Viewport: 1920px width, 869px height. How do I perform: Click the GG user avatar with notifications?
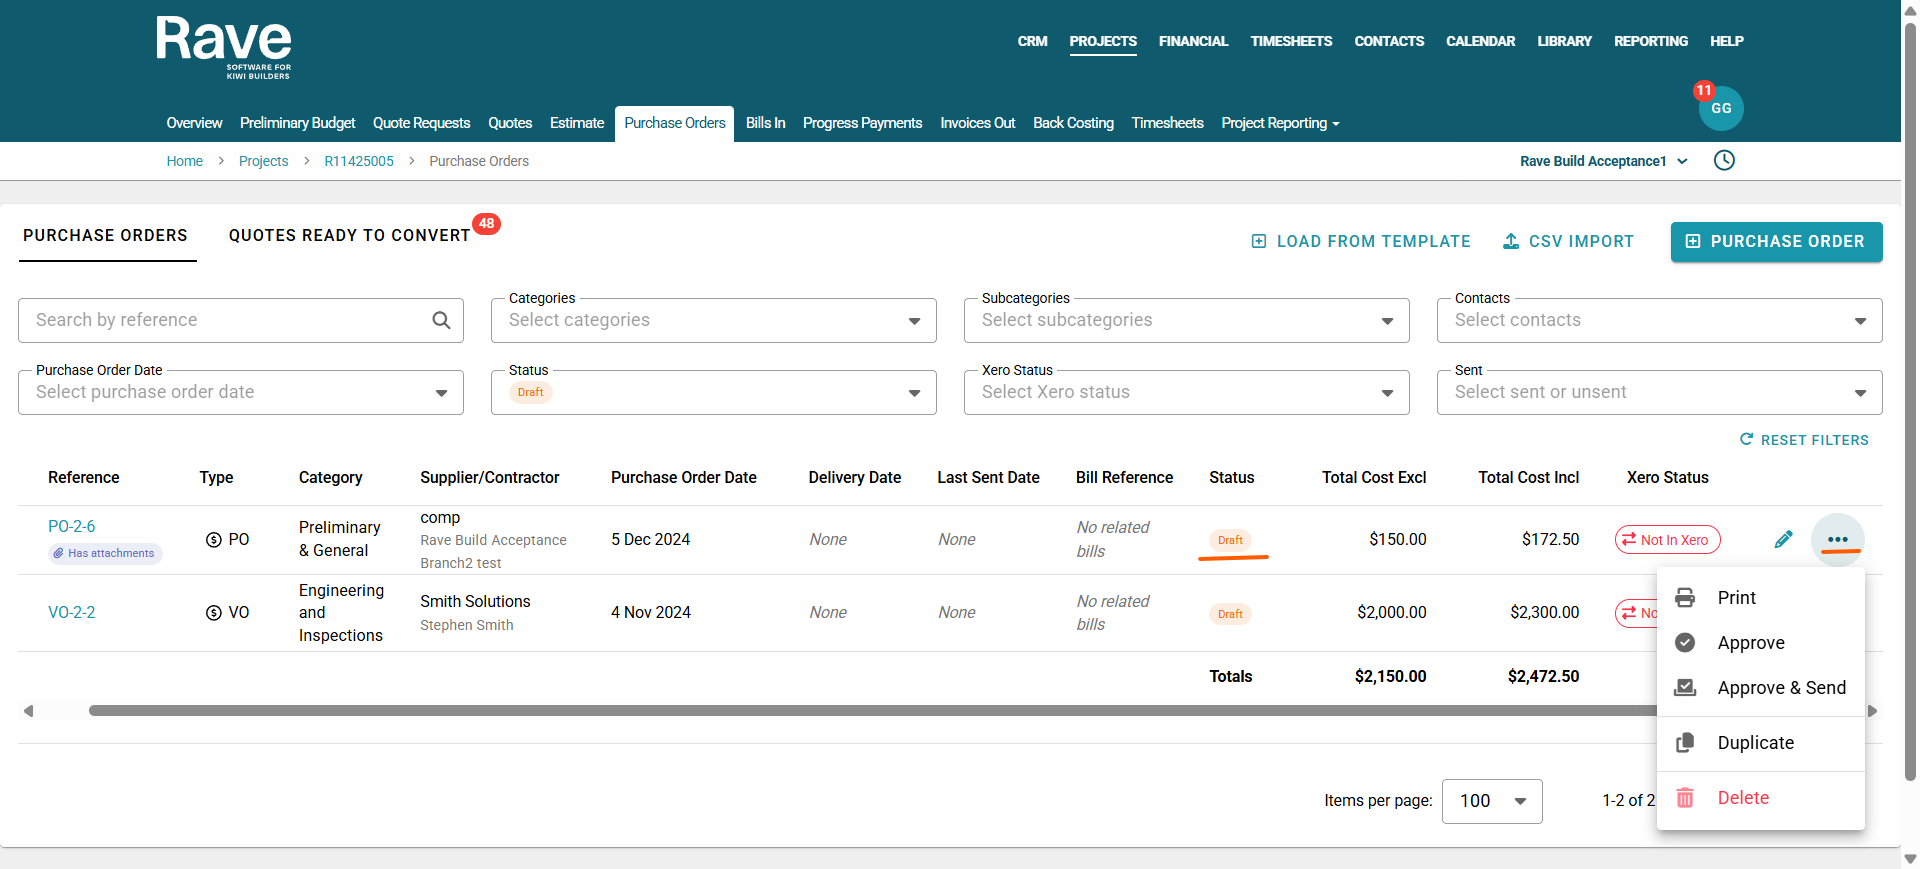click(1720, 108)
